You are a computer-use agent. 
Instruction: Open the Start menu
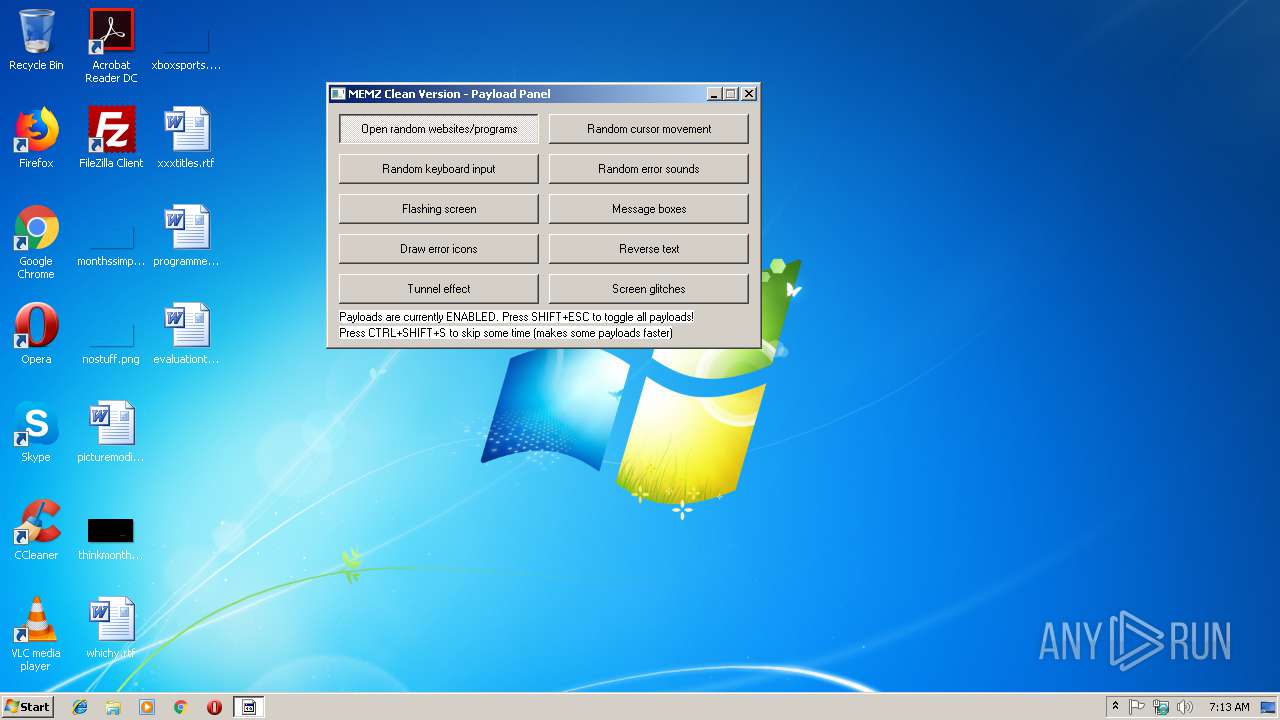(x=28, y=707)
